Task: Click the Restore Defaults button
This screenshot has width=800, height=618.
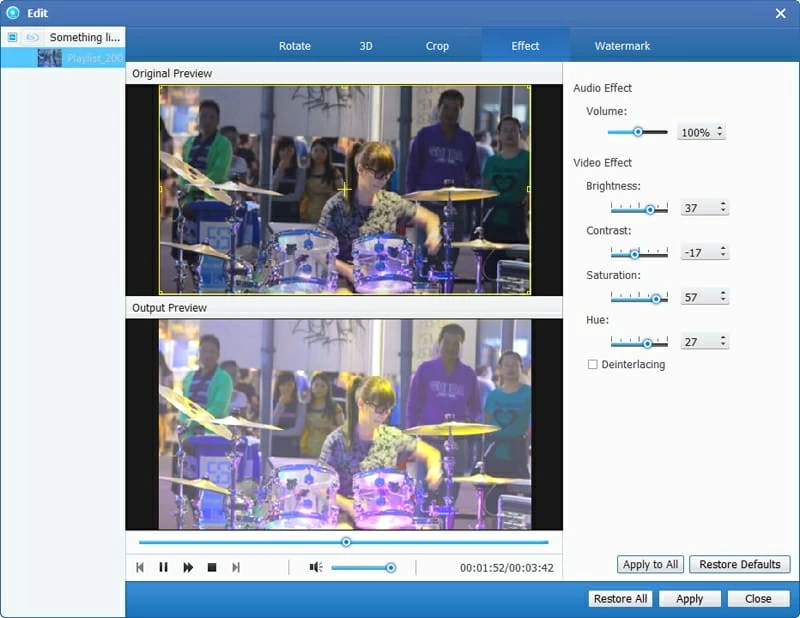Action: coord(739,564)
